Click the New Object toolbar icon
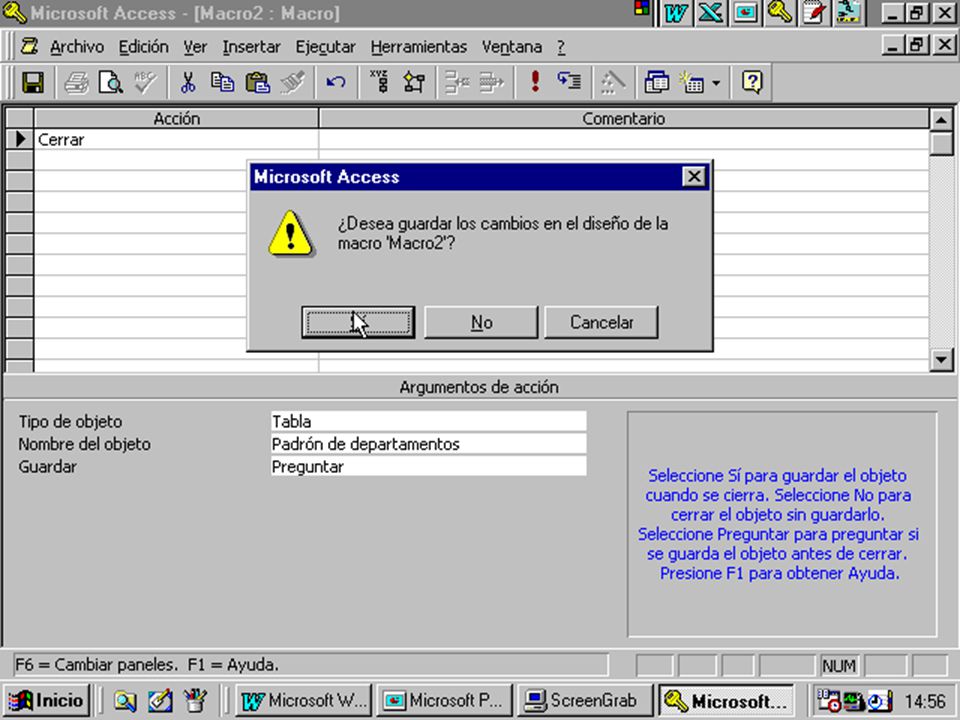The image size is (960, 720). (692, 82)
